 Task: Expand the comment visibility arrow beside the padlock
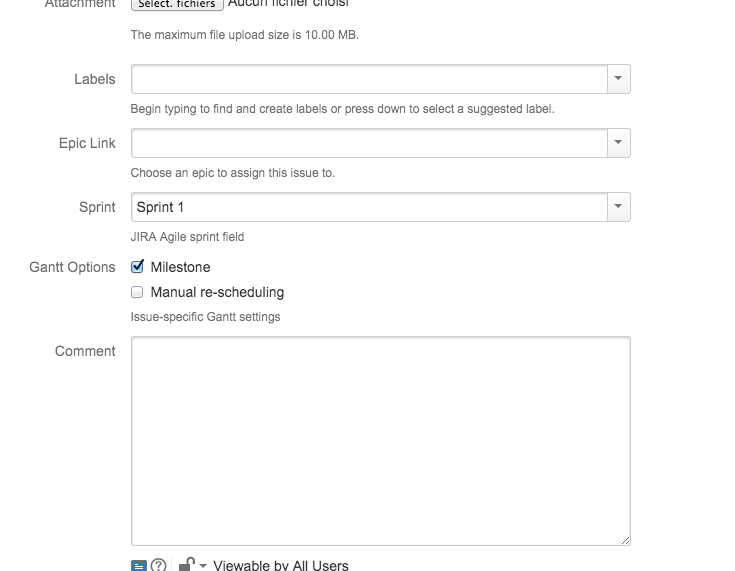[x=203, y=566]
